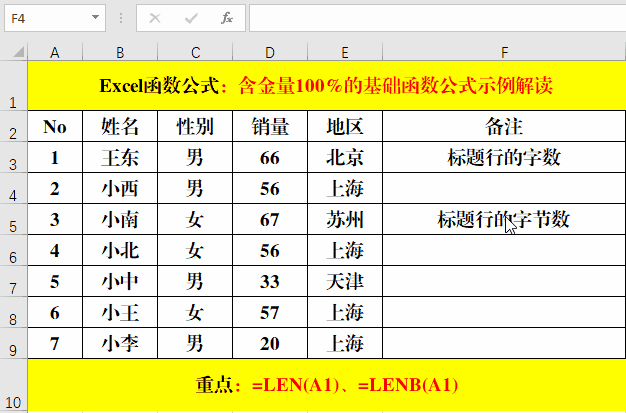Select row 5 header
Screen dimensions: 626x413
[14, 219]
